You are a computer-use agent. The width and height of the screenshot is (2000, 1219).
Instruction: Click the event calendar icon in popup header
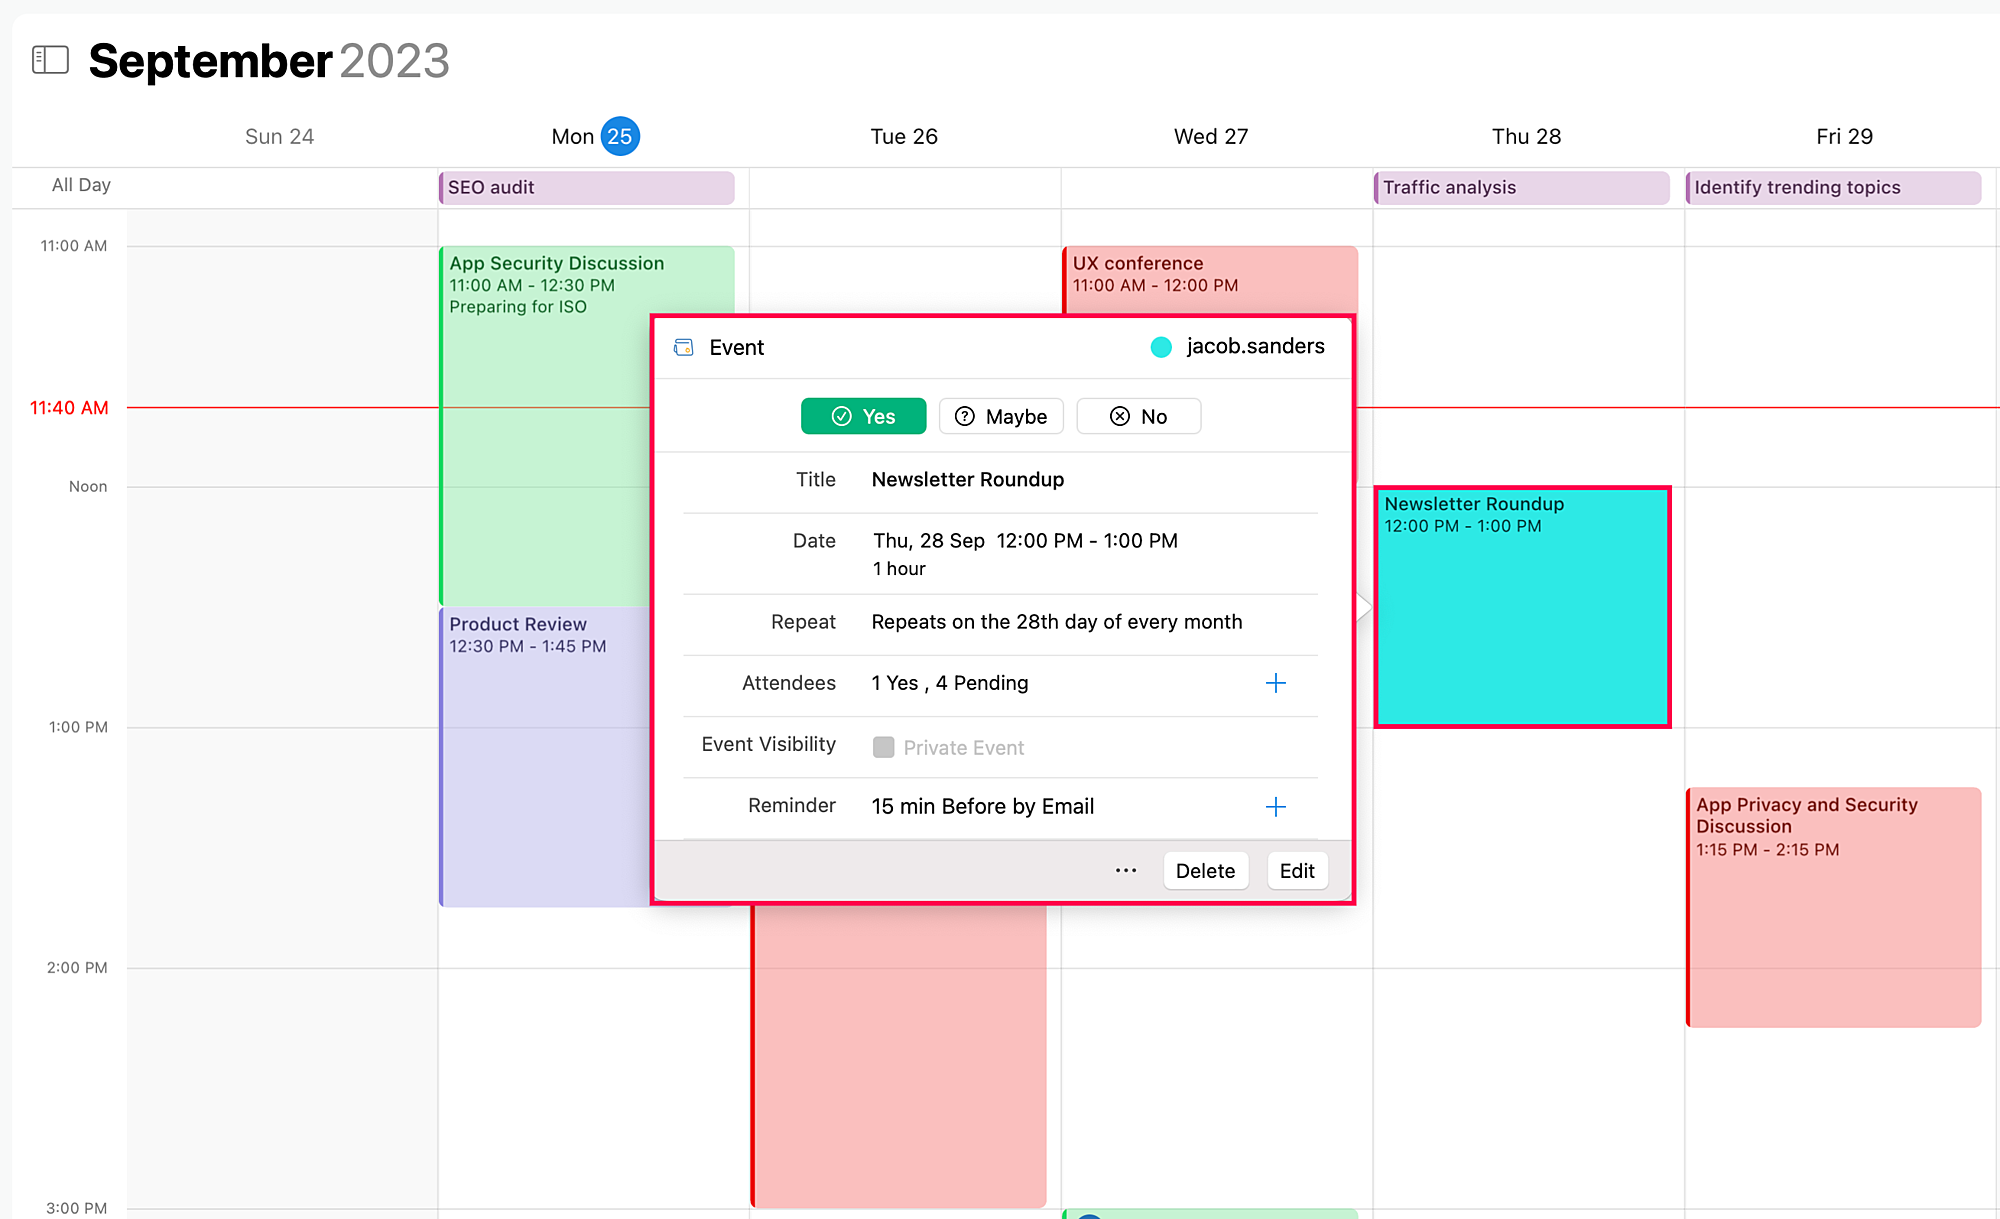point(684,347)
